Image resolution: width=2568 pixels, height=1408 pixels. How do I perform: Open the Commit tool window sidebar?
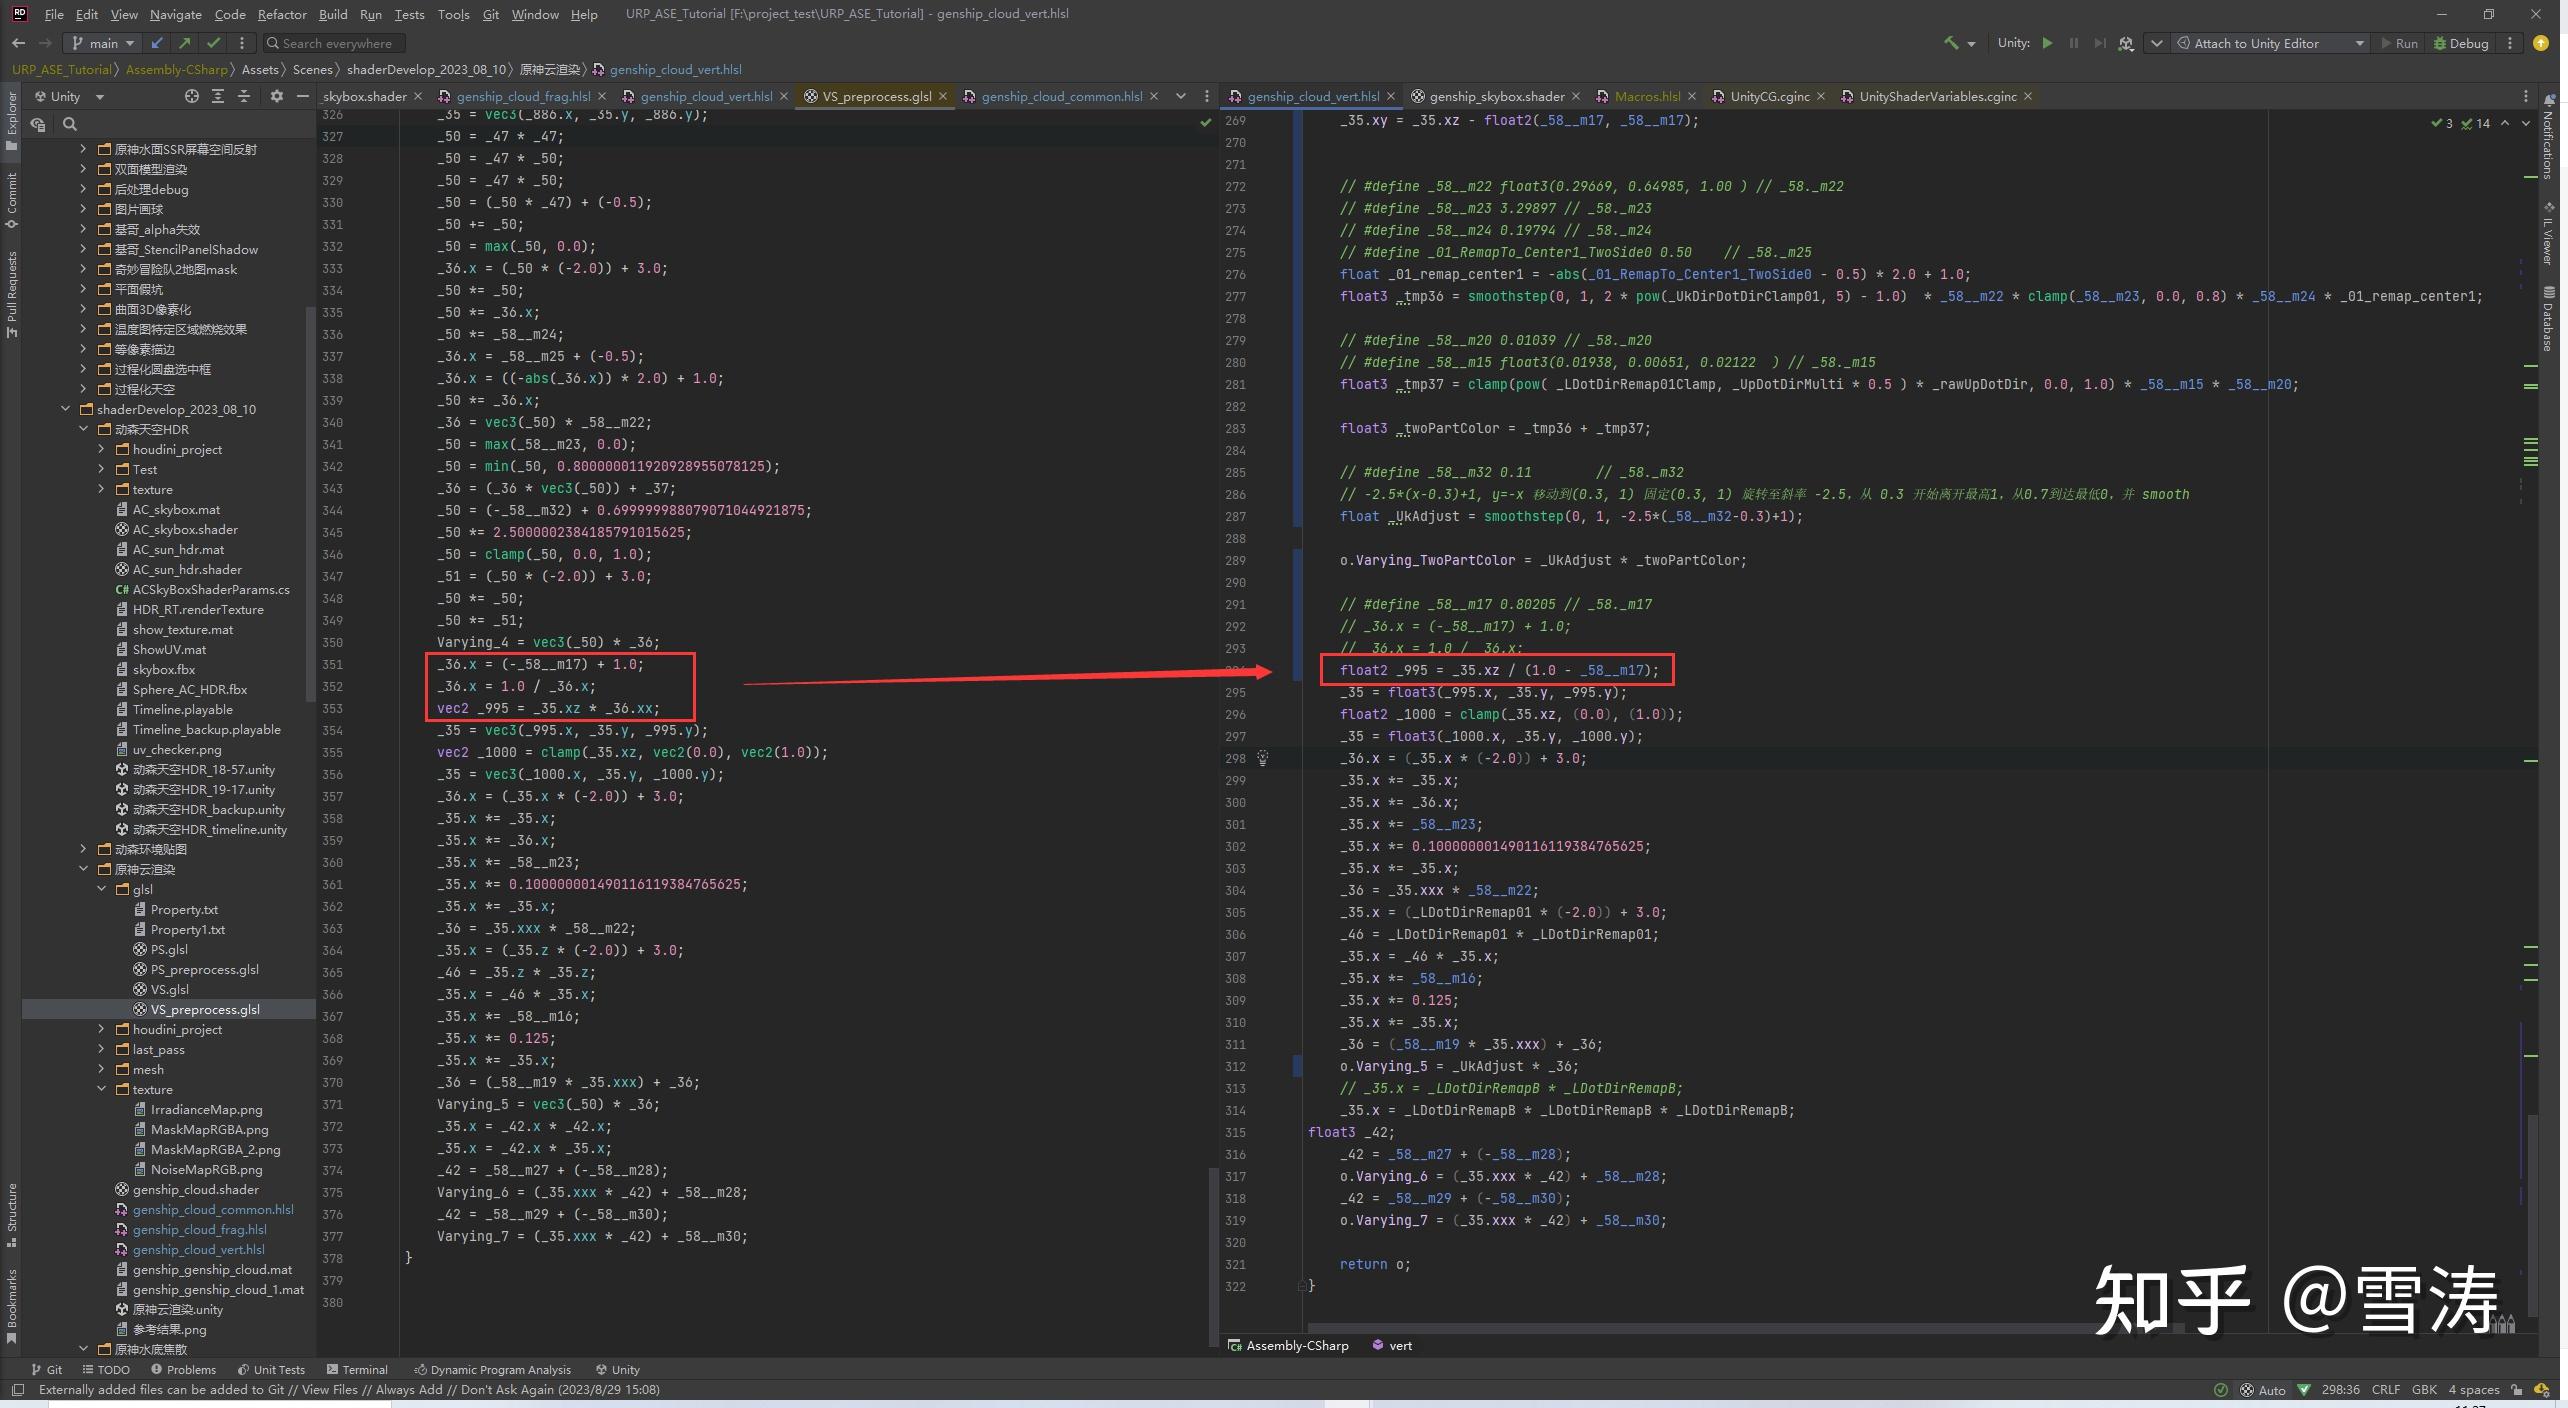12,200
